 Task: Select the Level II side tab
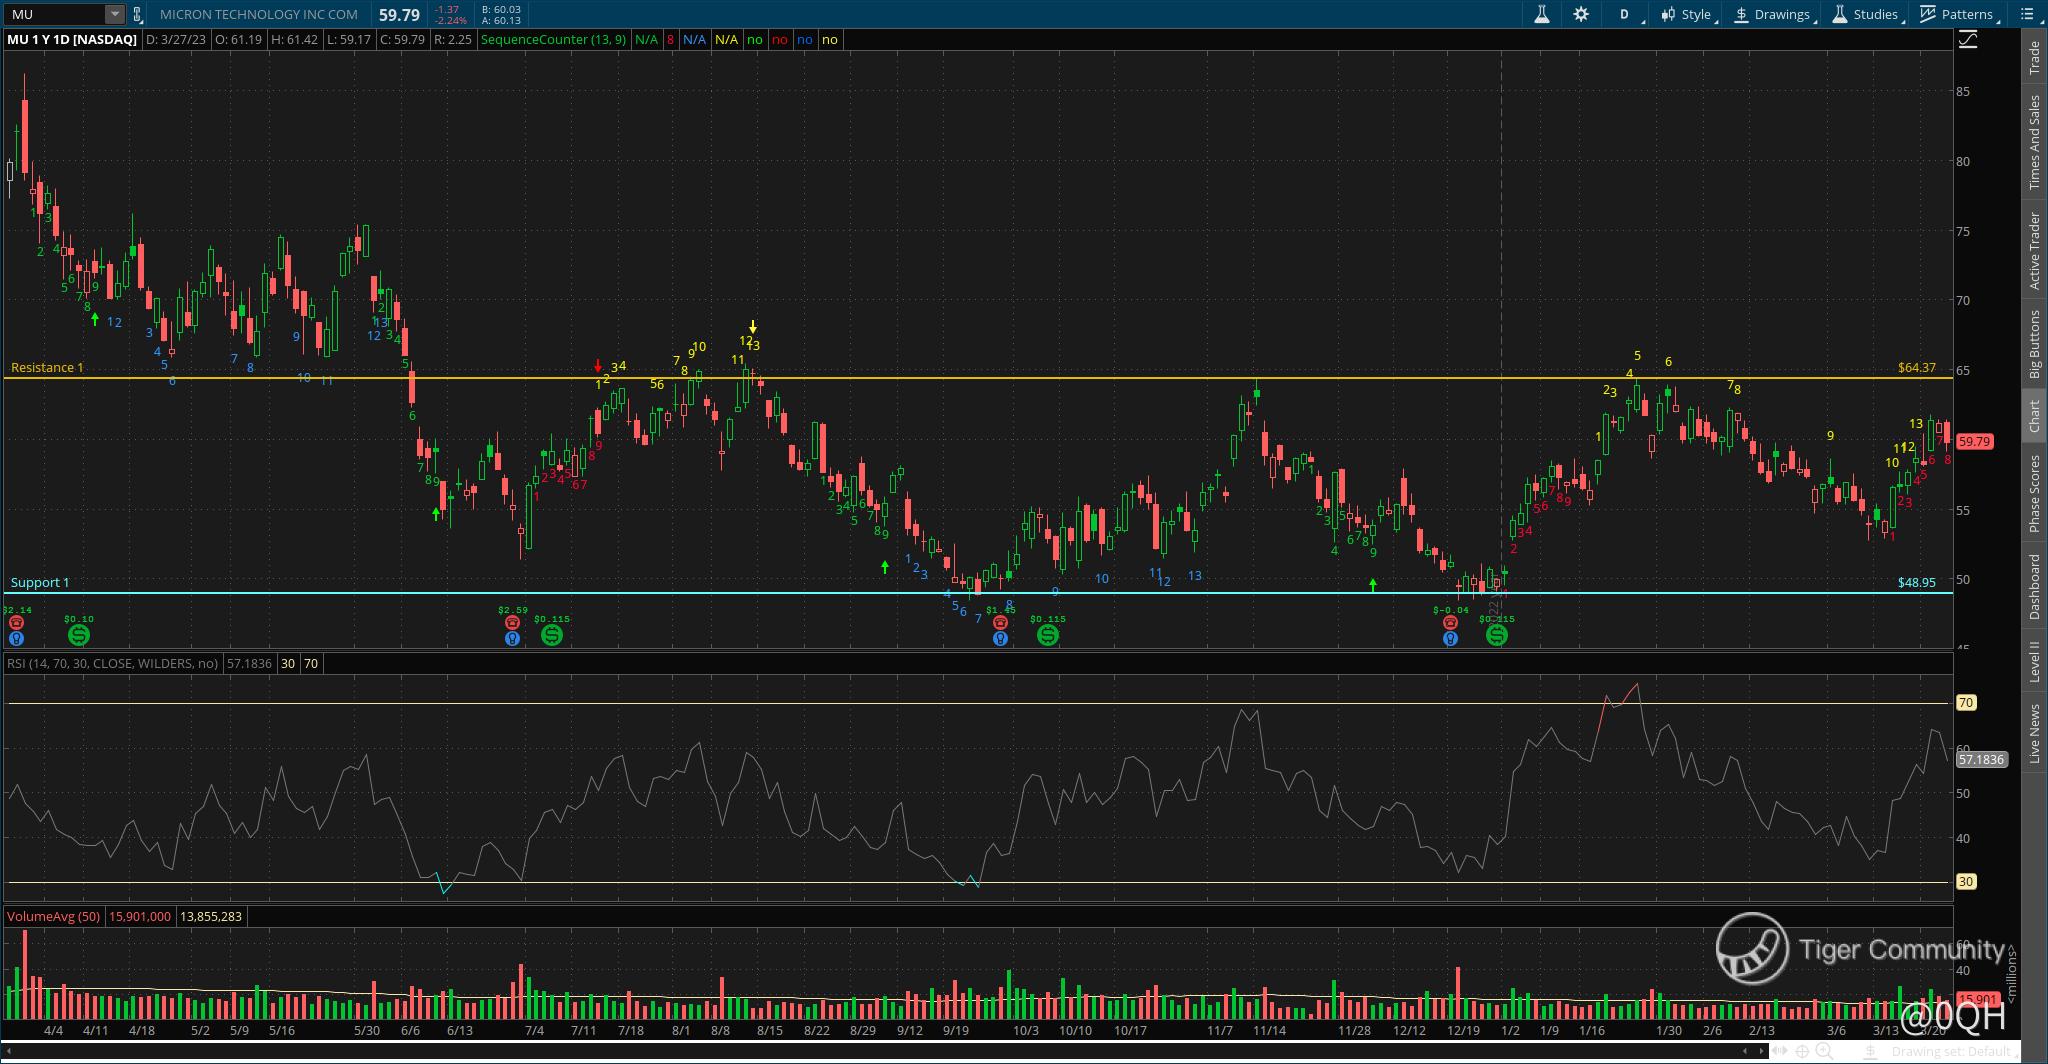[2034, 662]
